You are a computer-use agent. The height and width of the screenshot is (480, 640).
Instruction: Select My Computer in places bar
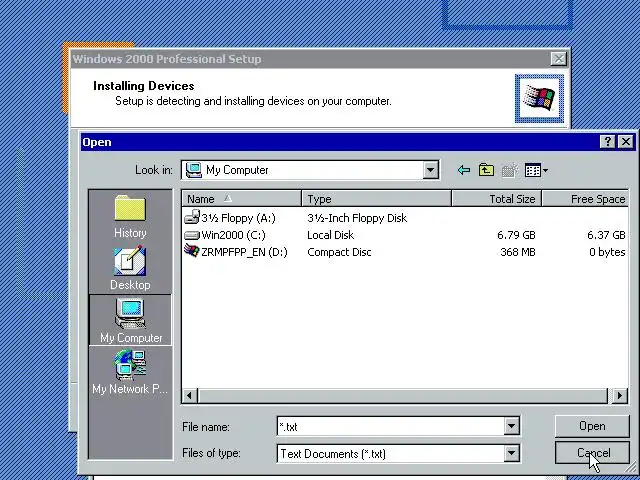click(130, 320)
